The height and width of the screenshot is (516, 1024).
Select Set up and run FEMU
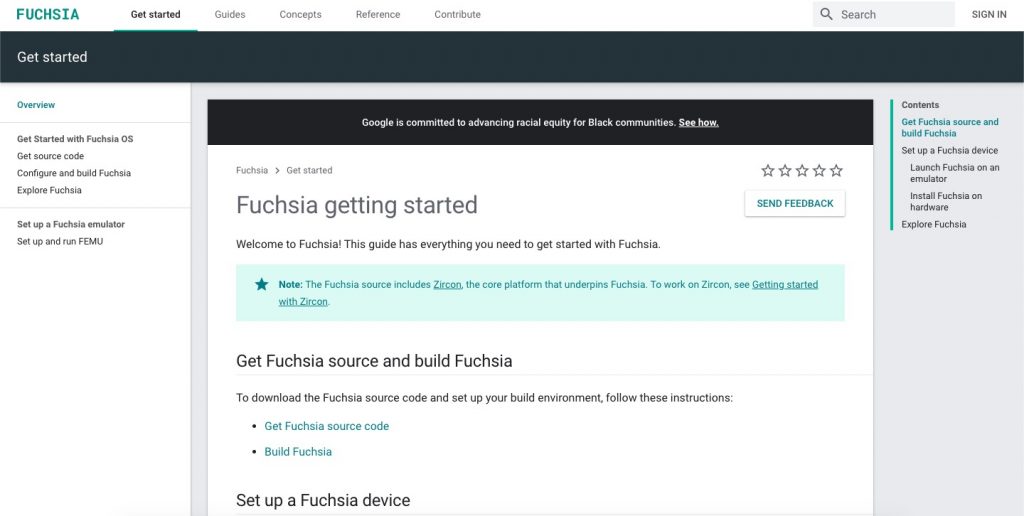[60, 241]
